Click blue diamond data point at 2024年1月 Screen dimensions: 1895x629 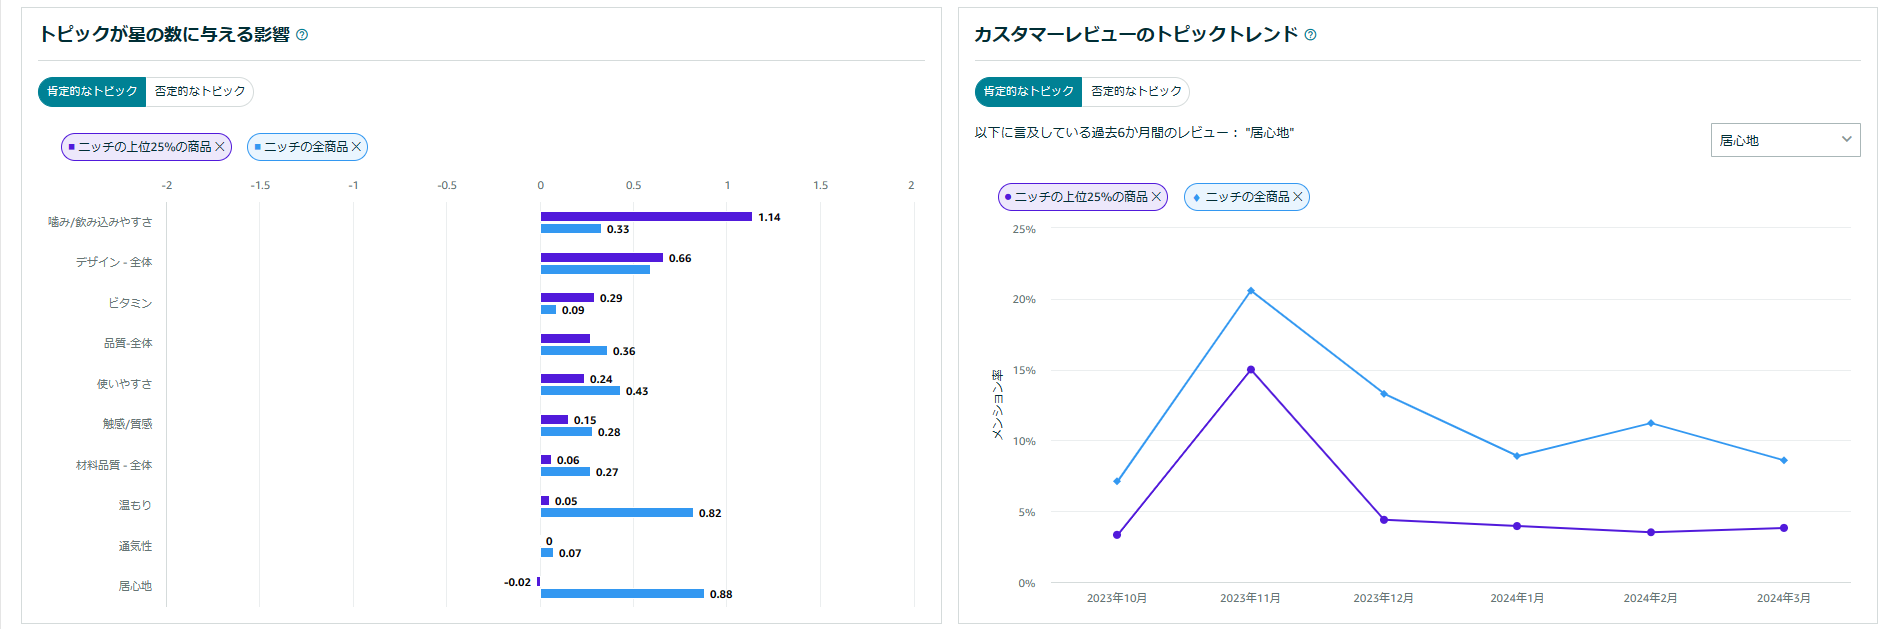point(1517,456)
